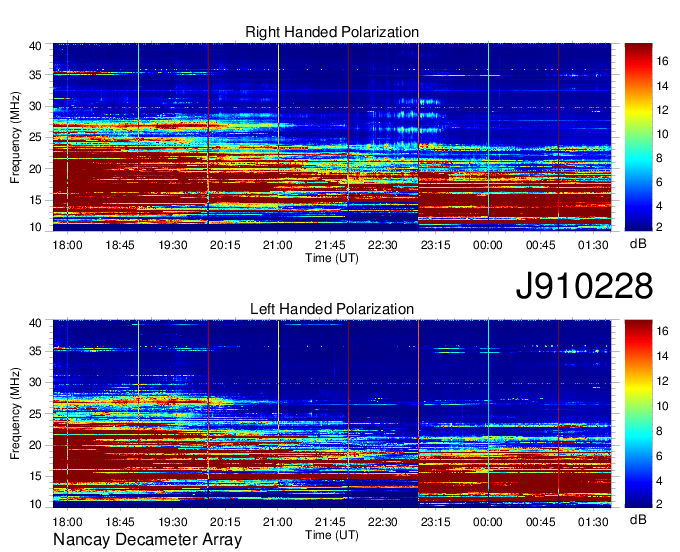Click the 18:45 time tick on Right Handed plot
This screenshot has height=552, width=680.
point(120,245)
